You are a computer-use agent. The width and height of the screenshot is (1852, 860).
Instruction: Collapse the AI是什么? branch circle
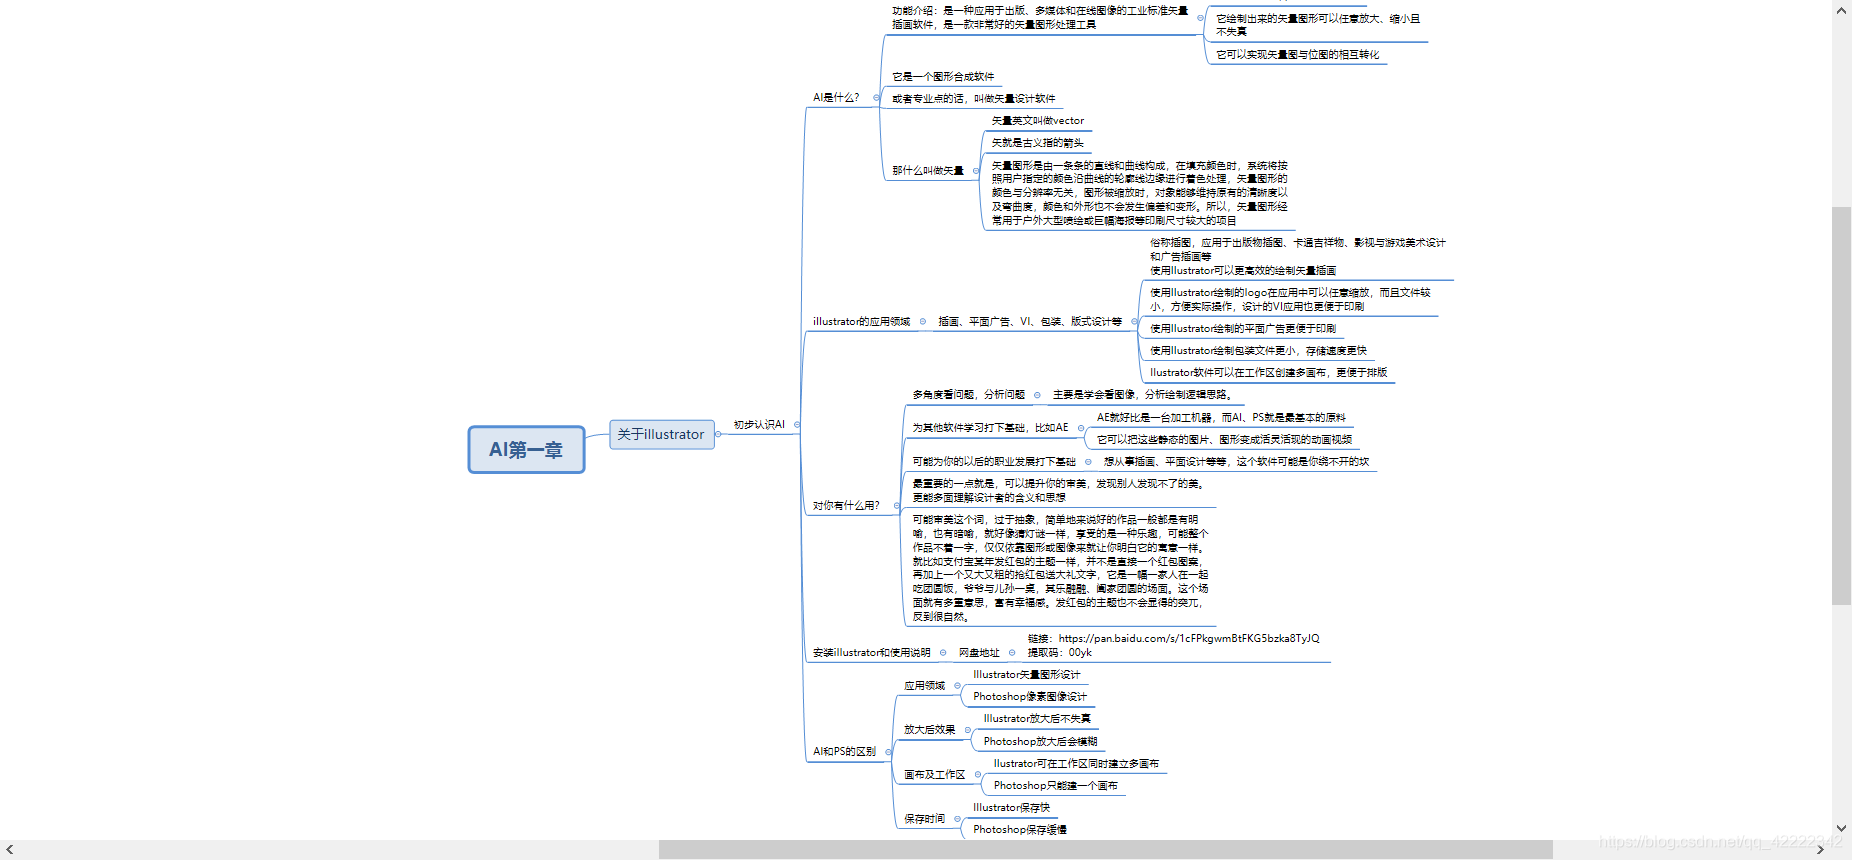pyautogui.click(x=876, y=98)
